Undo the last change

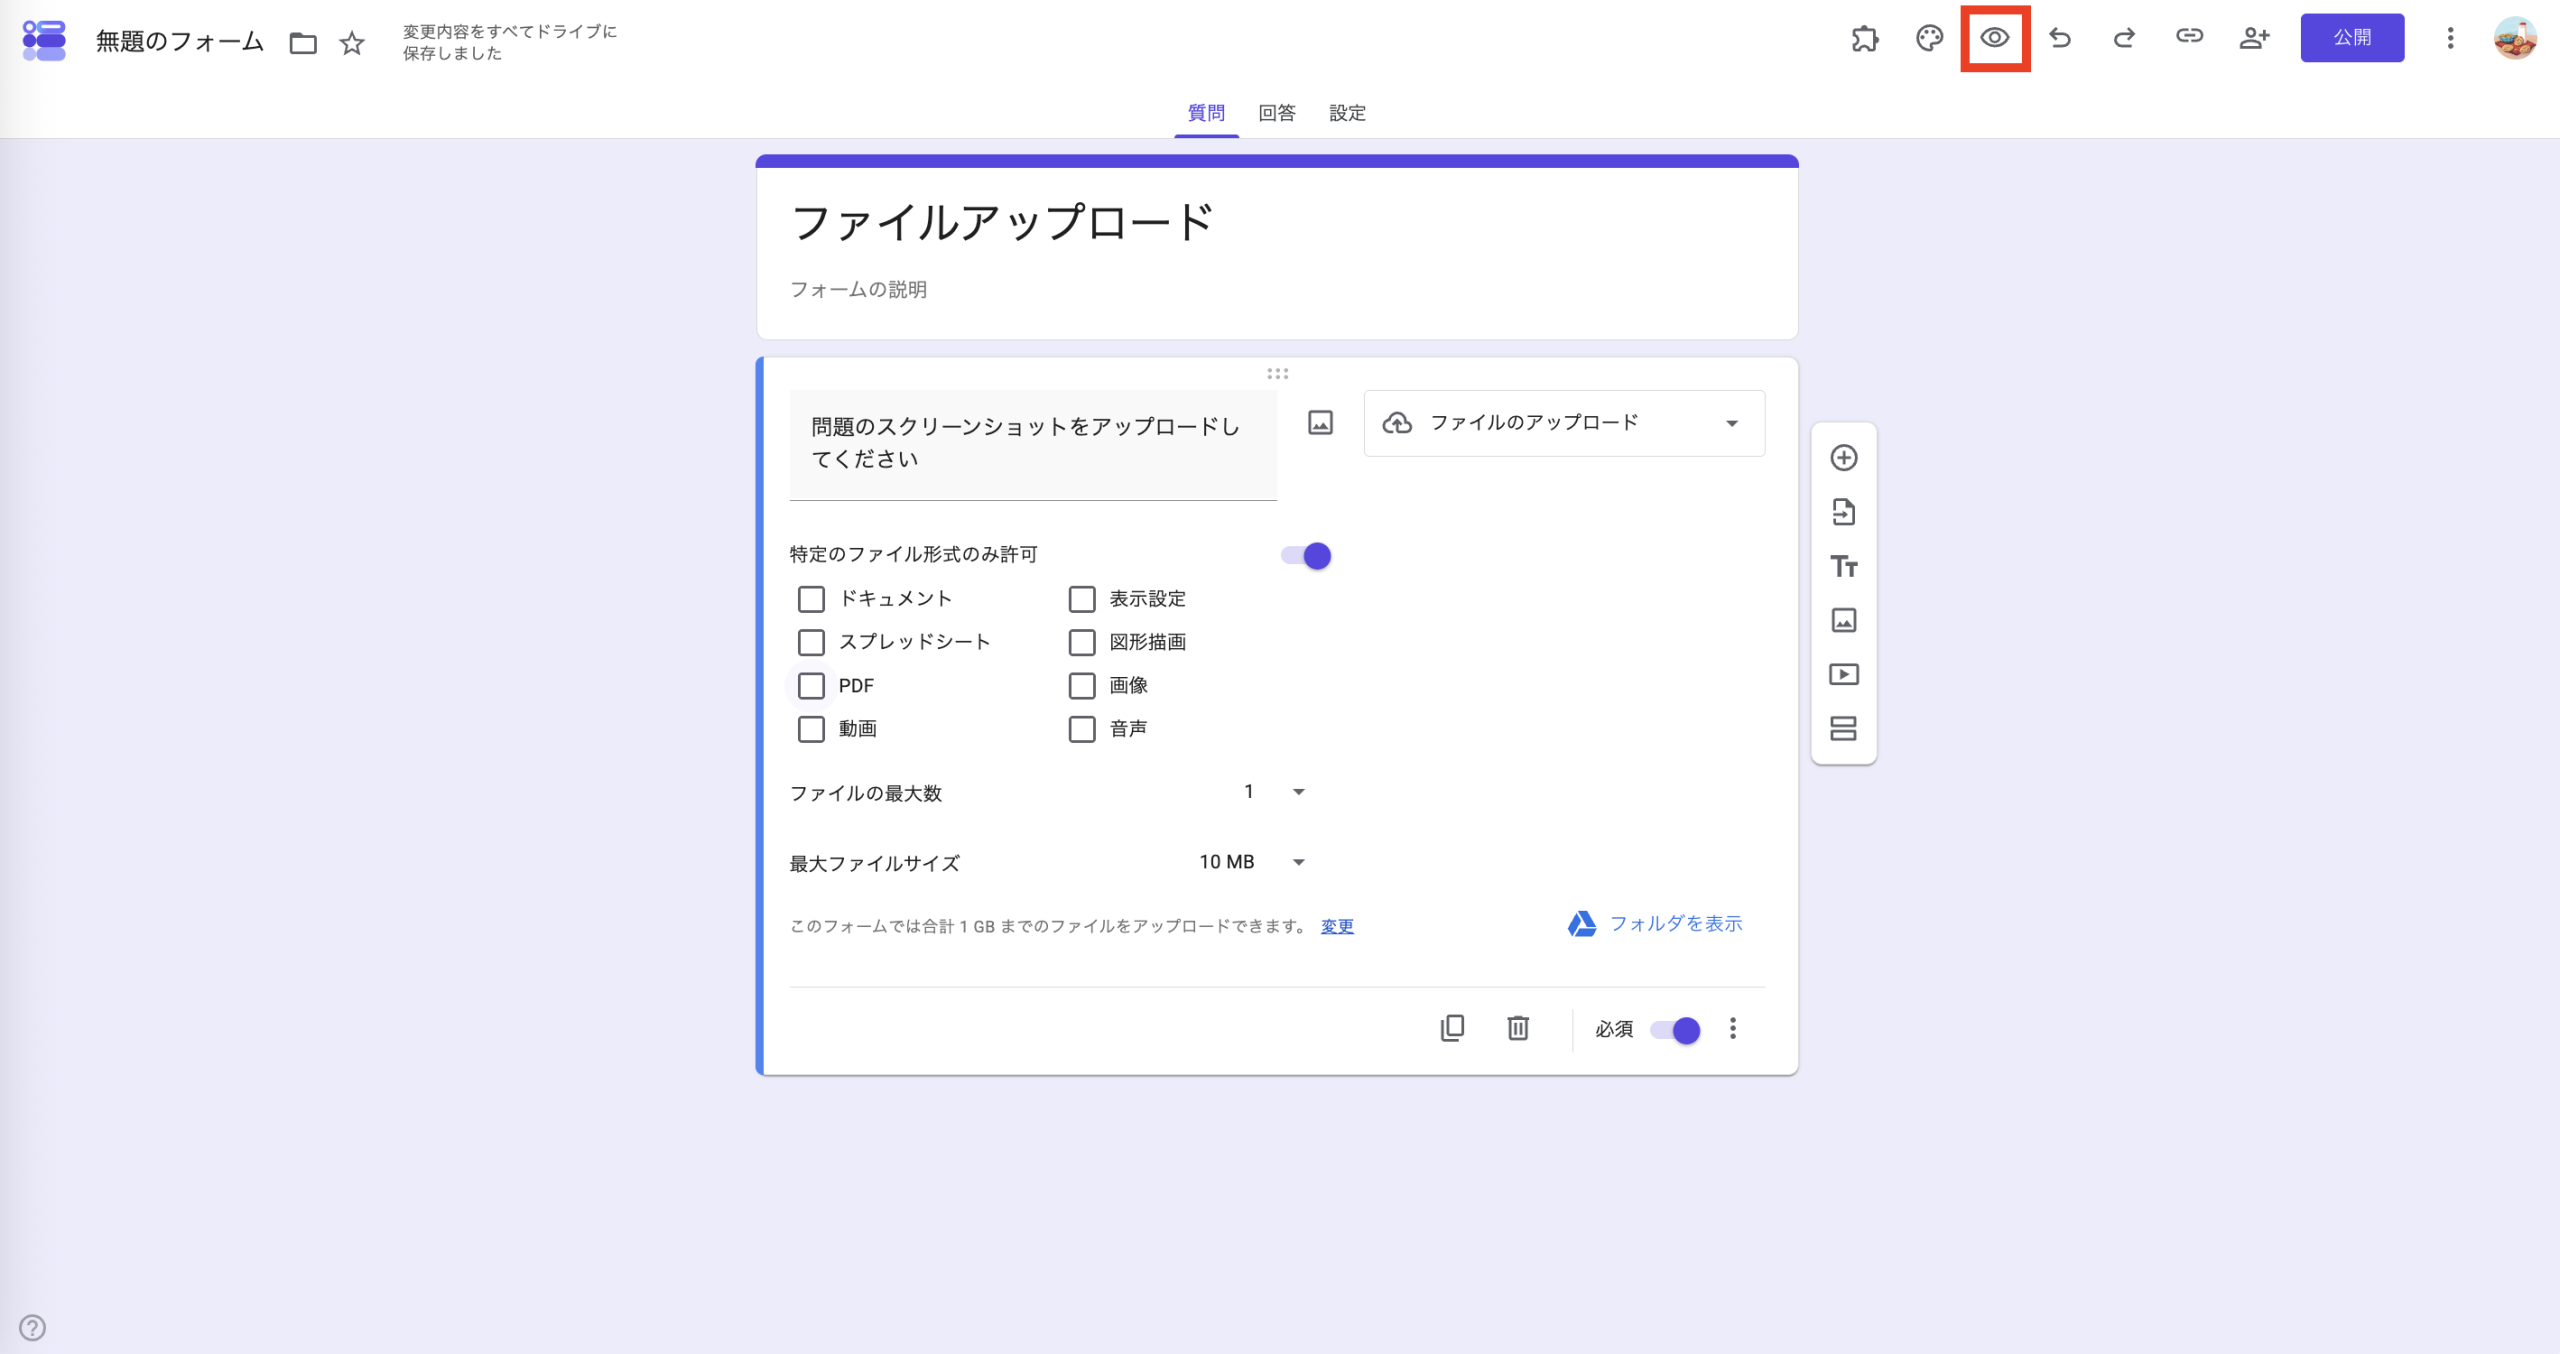(x=2060, y=38)
